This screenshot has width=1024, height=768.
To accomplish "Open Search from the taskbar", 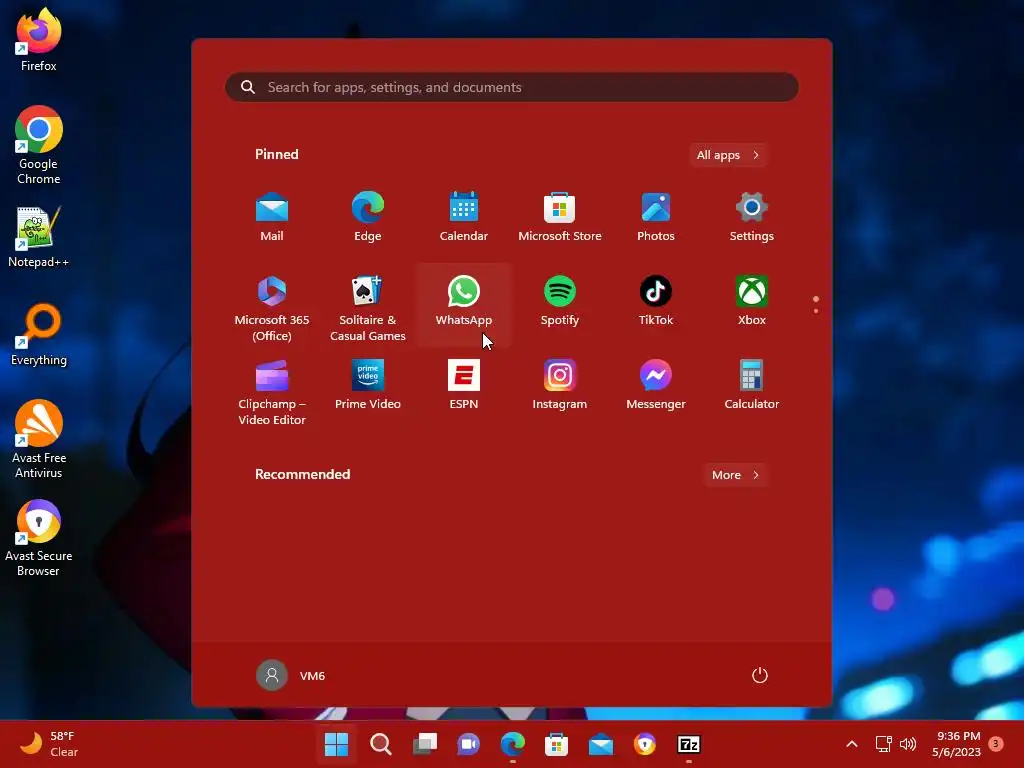I will coord(381,744).
